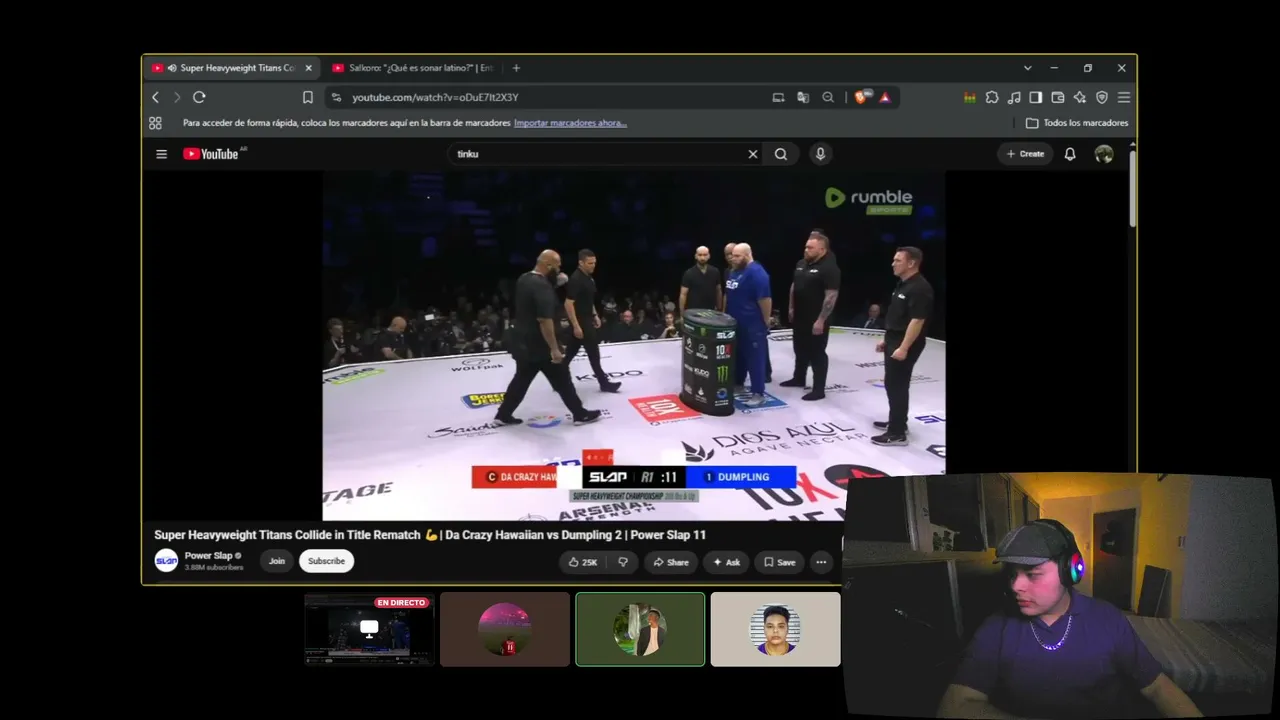The height and width of the screenshot is (720, 1280).
Task: Open the Todos los marcadores folder
Action: point(1077,123)
